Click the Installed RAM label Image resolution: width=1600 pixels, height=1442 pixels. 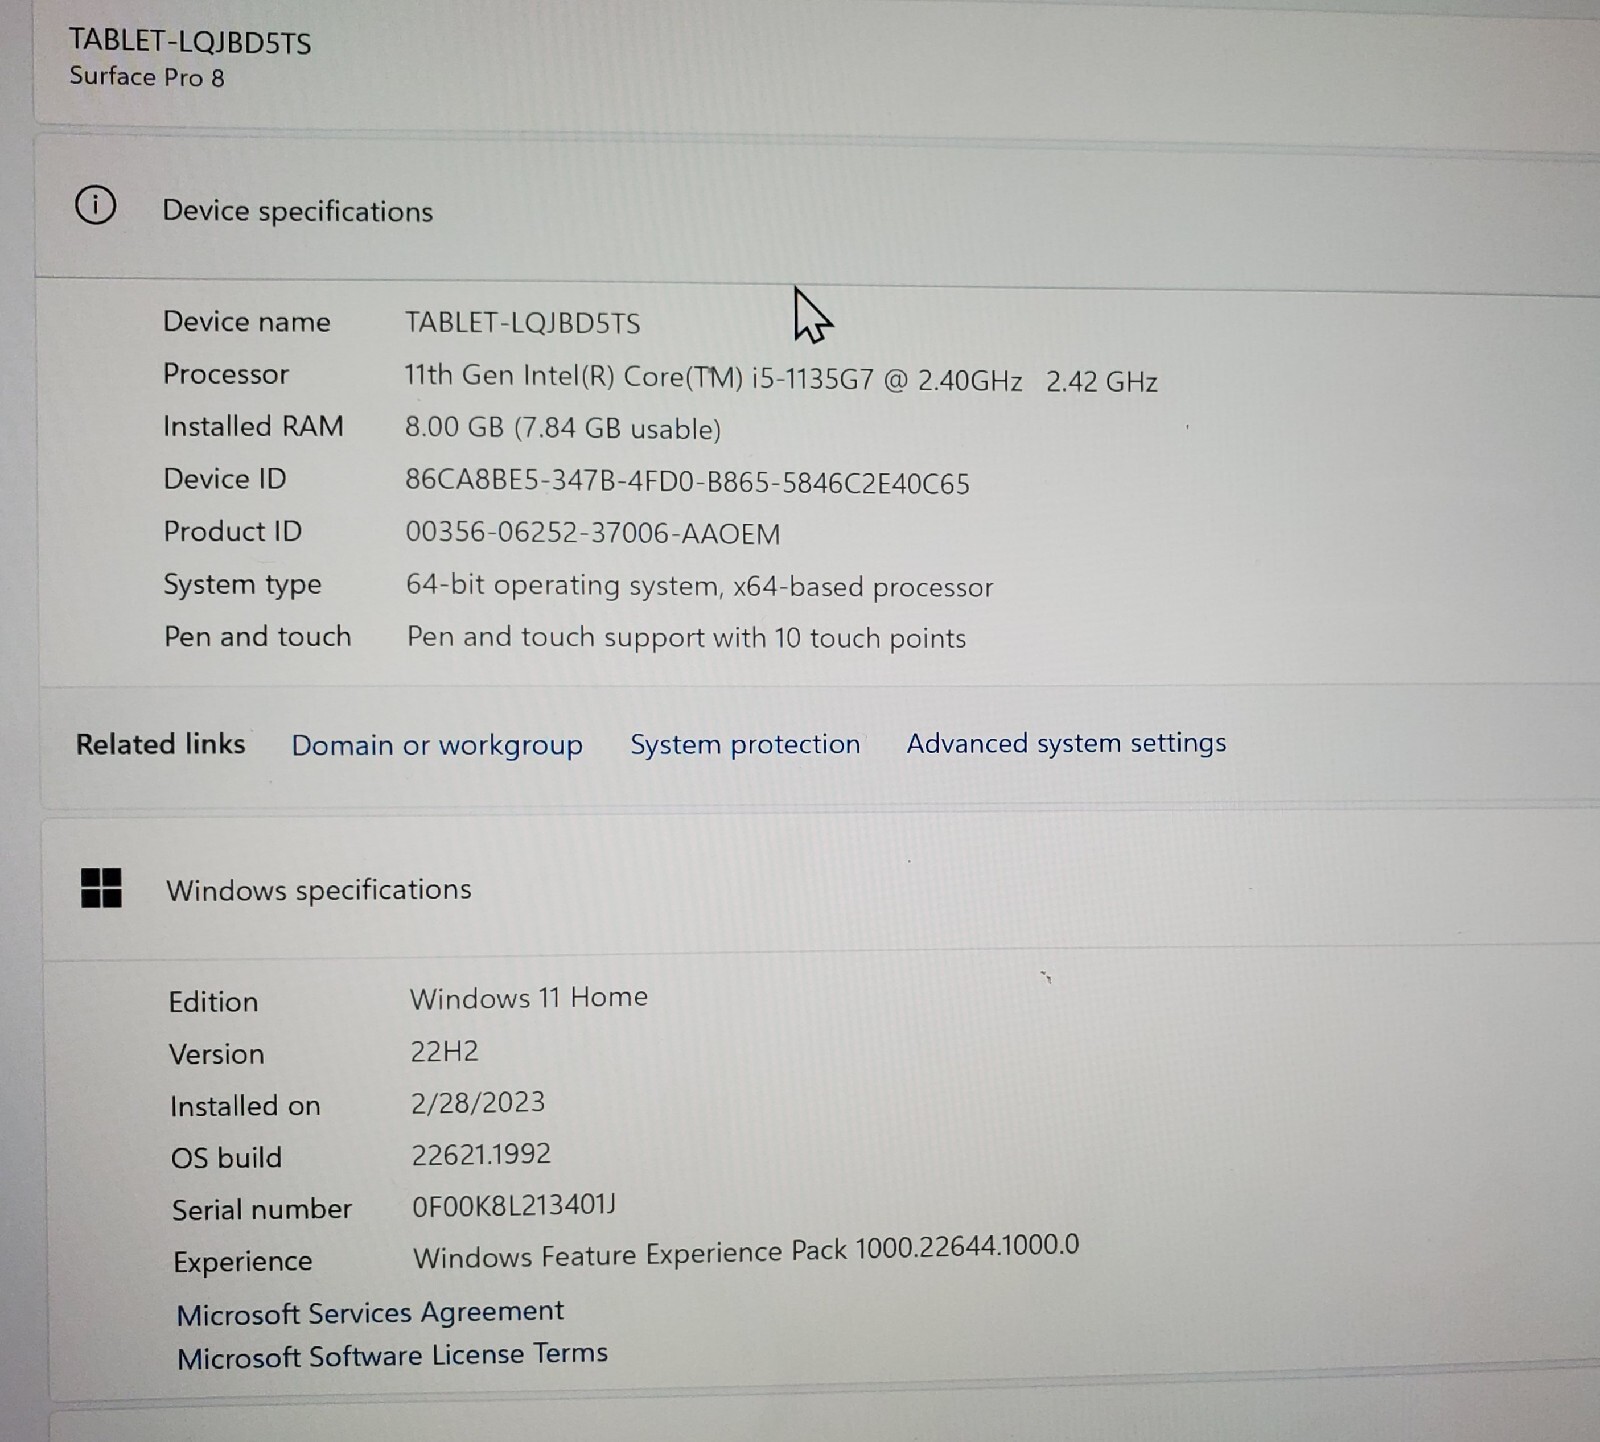253,426
